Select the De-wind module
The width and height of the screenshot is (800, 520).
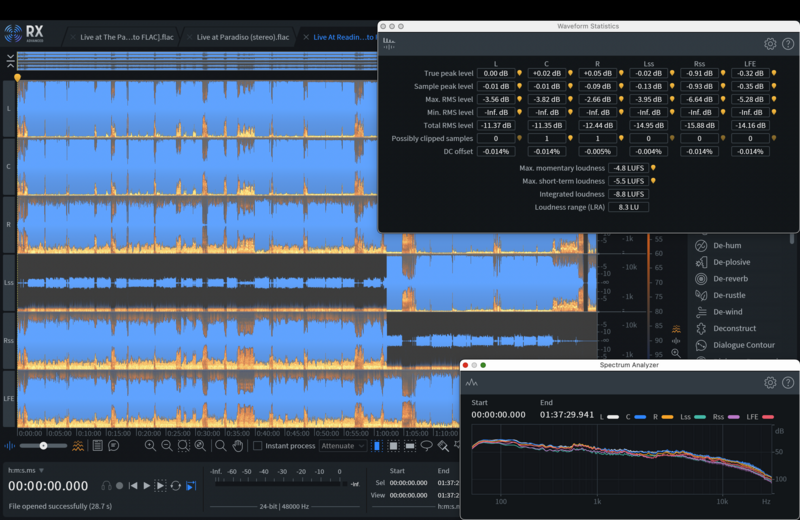pos(728,312)
